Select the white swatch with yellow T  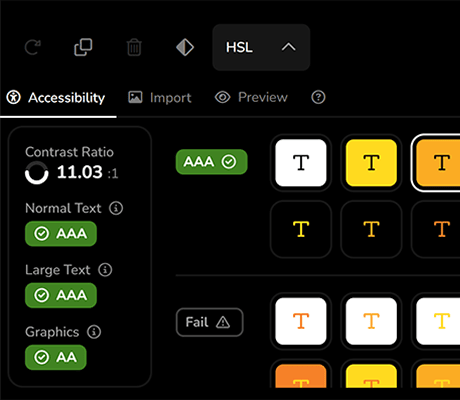tap(438, 321)
